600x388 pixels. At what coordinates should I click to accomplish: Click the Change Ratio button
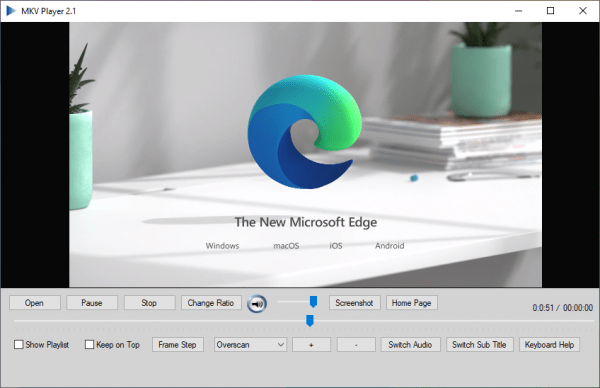211,303
